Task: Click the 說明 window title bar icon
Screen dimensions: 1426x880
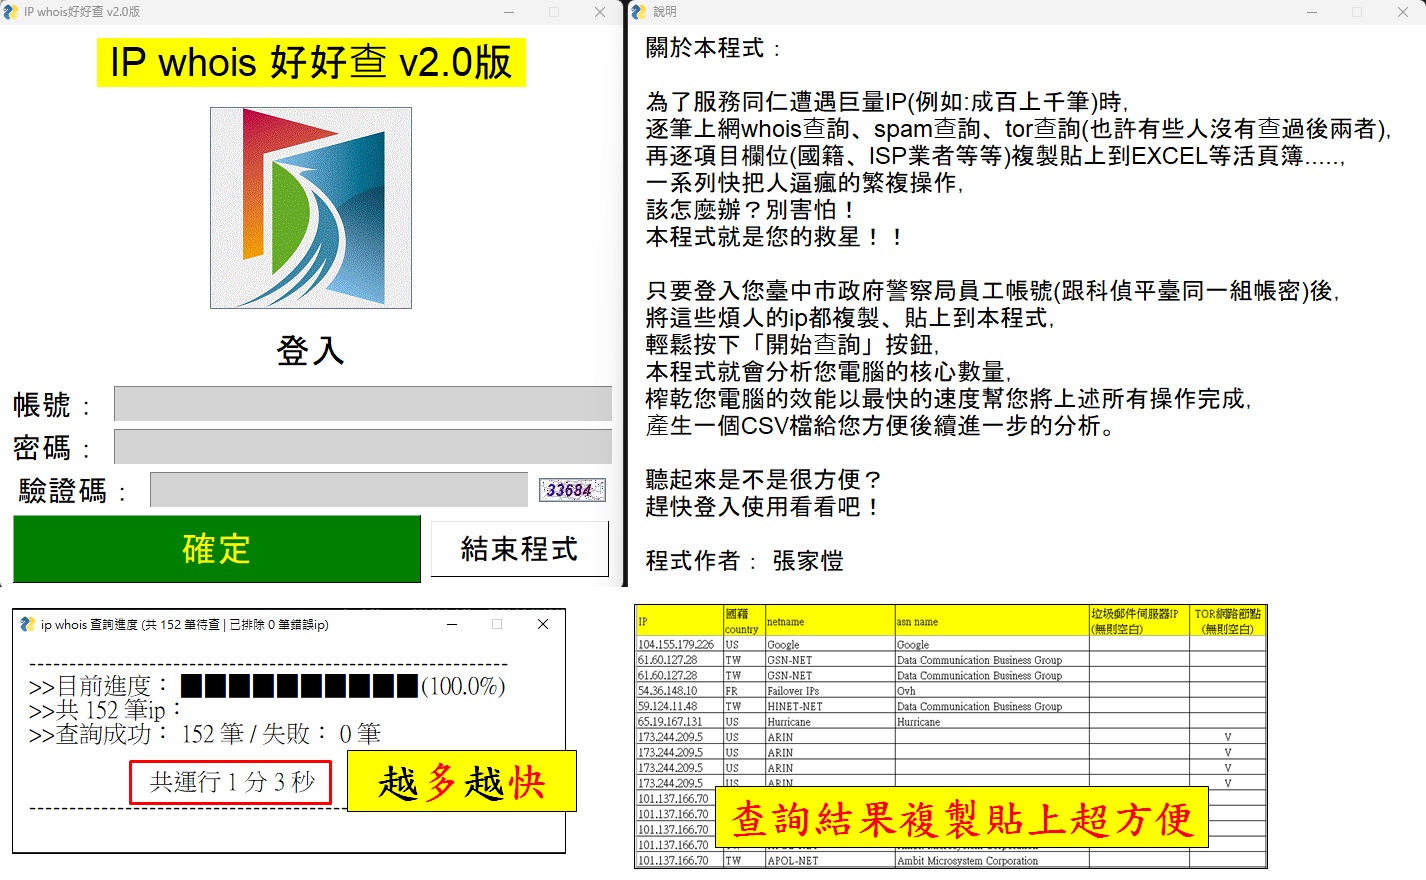Action: [639, 12]
